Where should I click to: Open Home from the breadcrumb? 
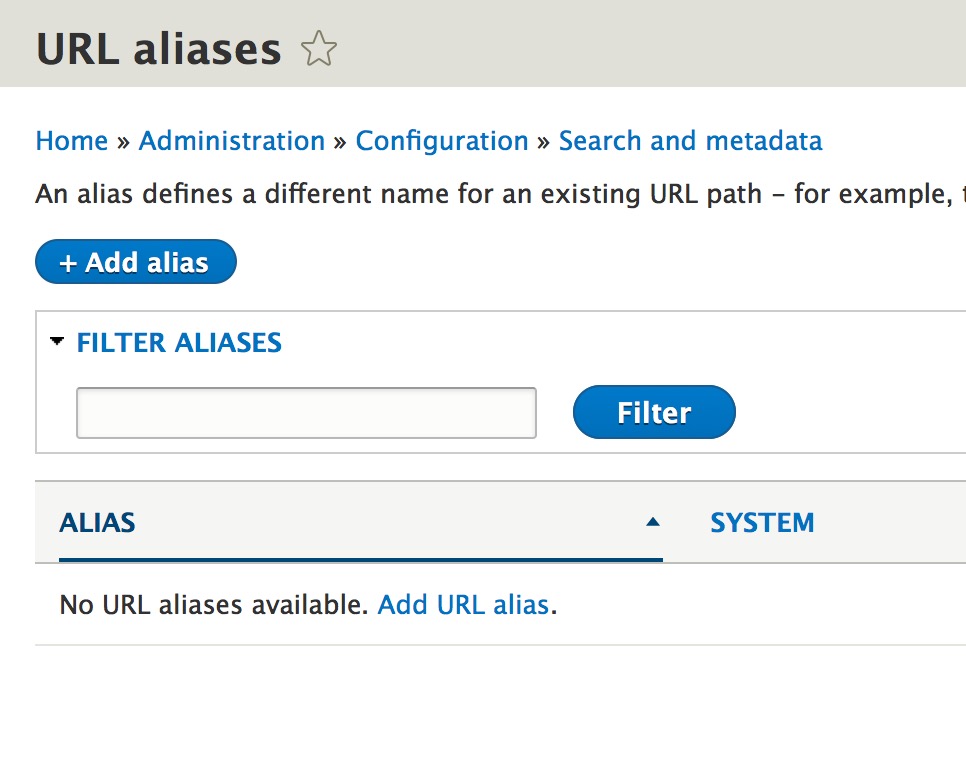click(71, 141)
